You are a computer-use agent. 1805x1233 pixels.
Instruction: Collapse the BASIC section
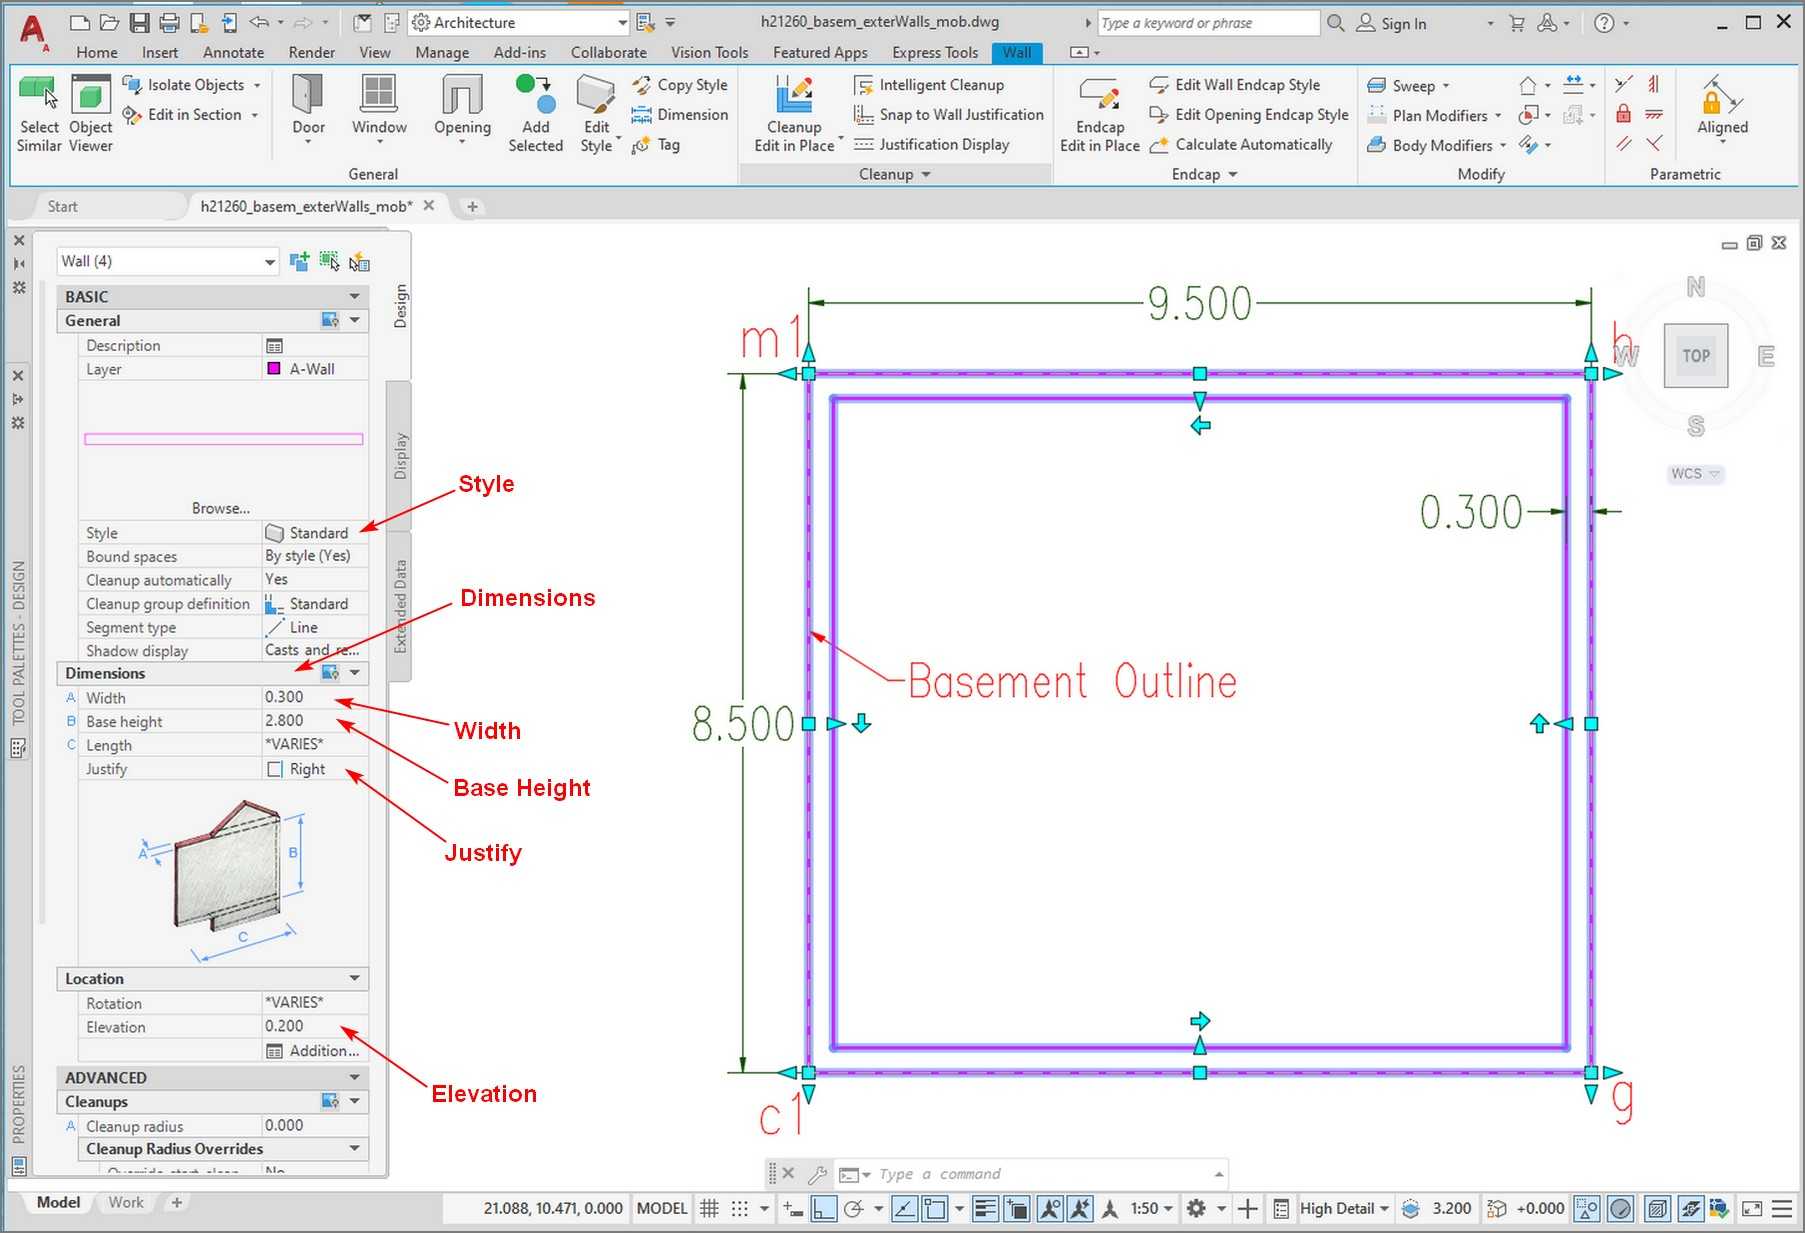[354, 296]
